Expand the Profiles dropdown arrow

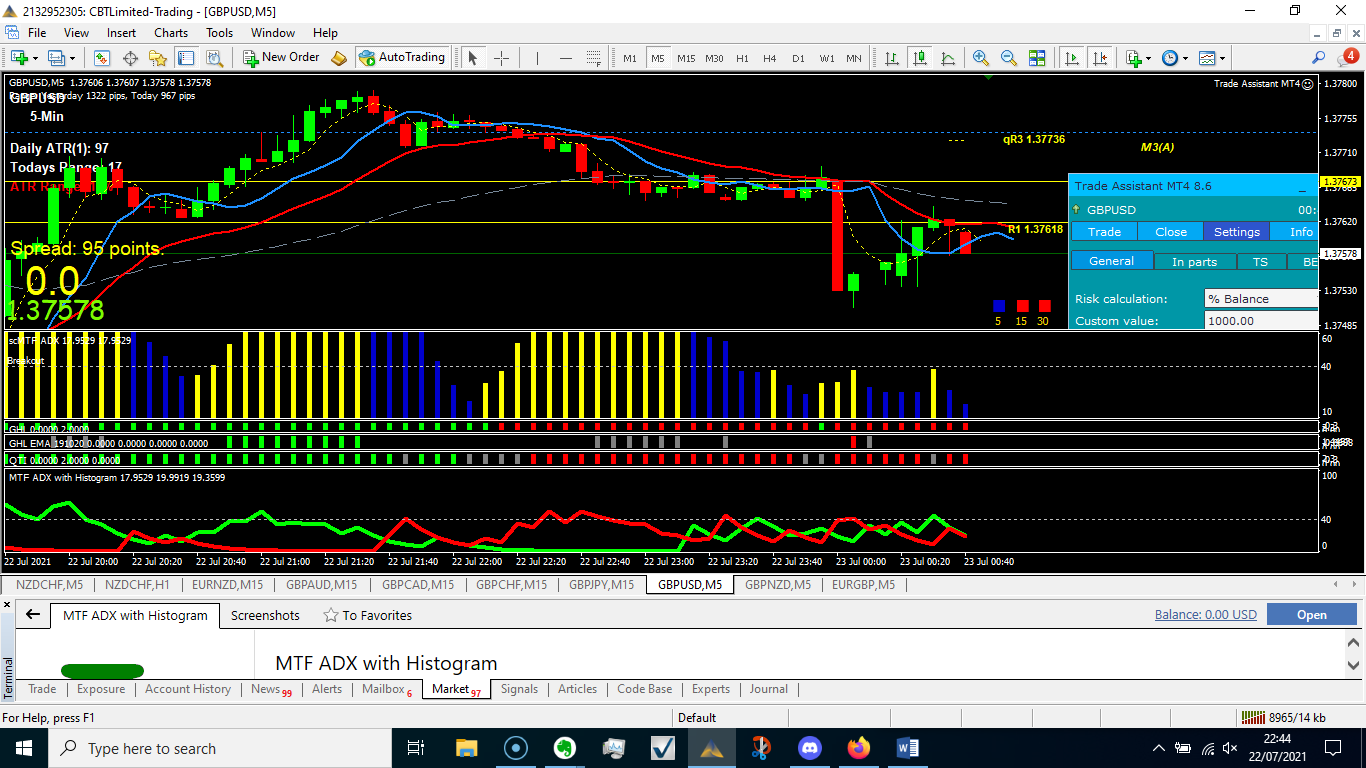72,58
